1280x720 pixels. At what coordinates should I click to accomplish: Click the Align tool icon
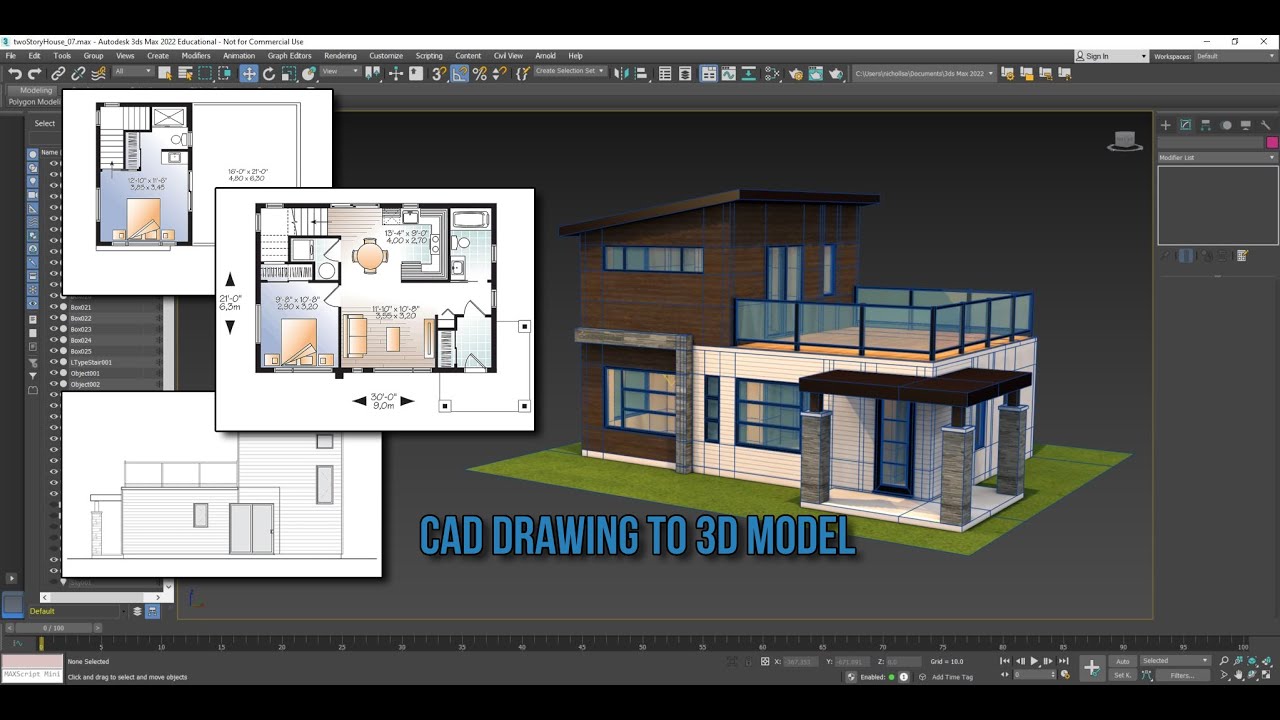pyautogui.click(x=641, y=73)
